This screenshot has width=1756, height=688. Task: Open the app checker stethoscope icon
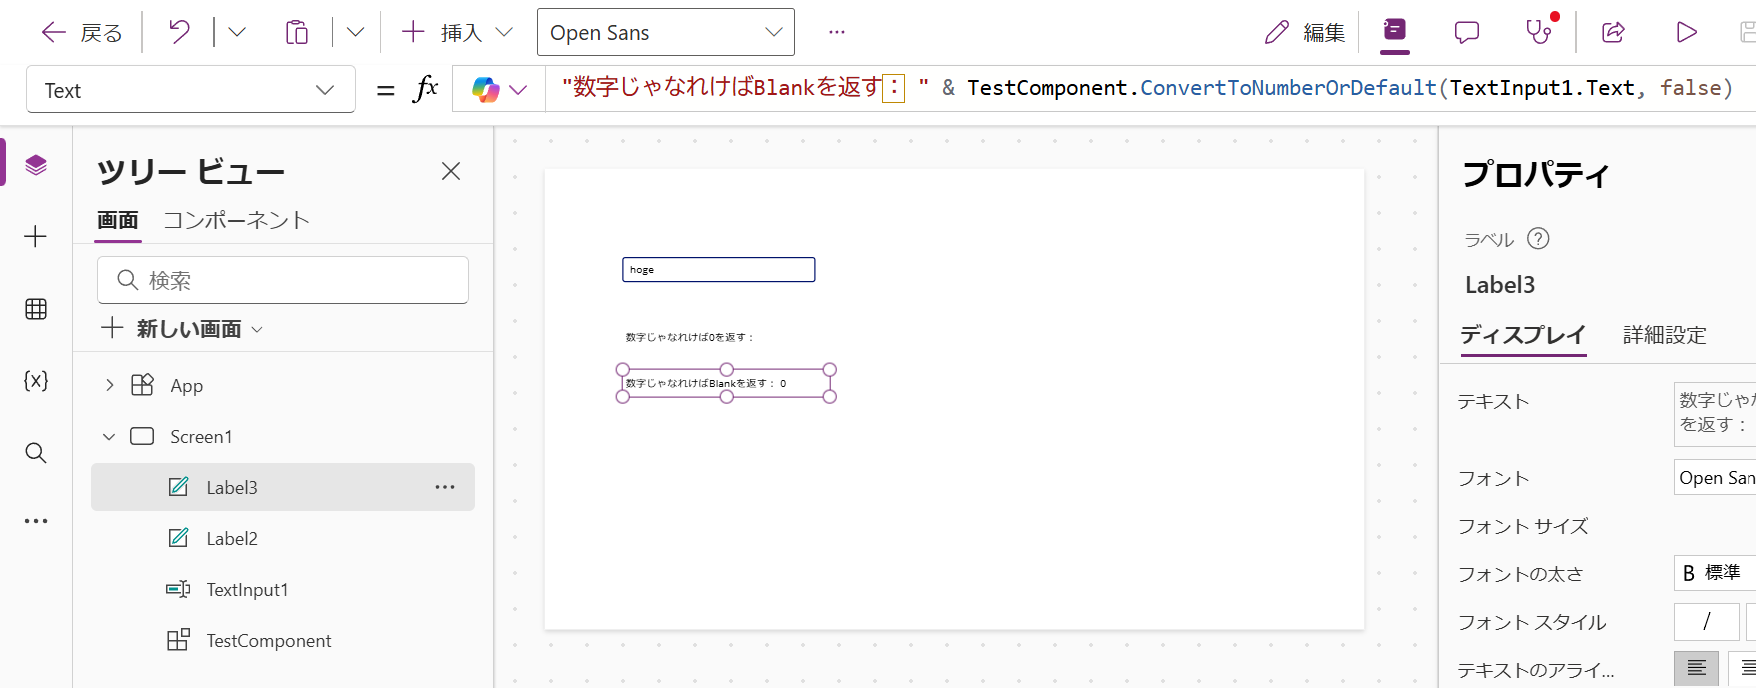(1540, 32)
